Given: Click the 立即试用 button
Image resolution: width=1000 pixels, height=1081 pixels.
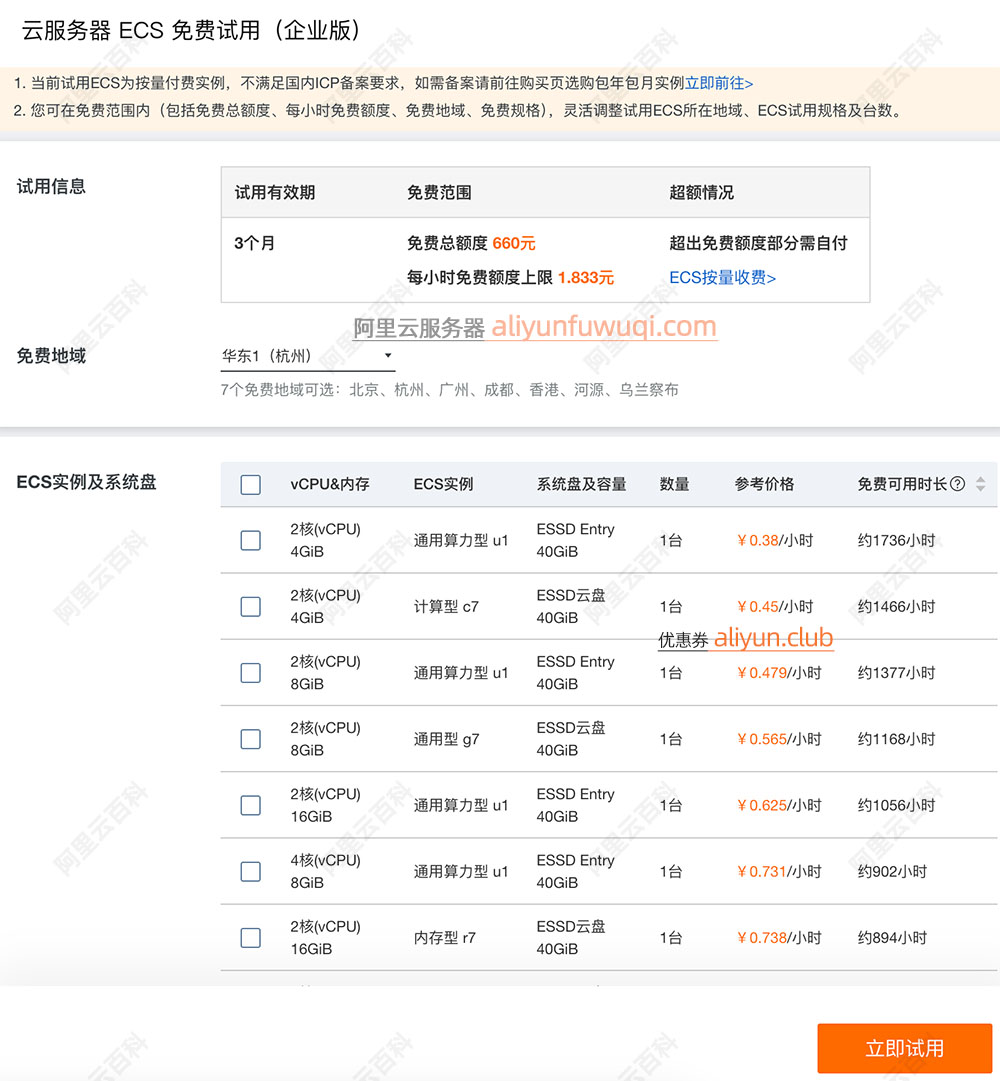Looking at the screenshot, I should tap(904, 1048).
